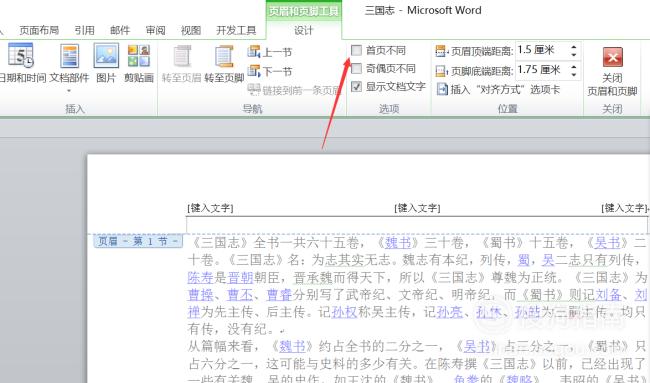Image resolution: width=650 pixels, height=383 pixels.
Task: Open the 剪贴画 clip art icon
Action: pos(139,56)
